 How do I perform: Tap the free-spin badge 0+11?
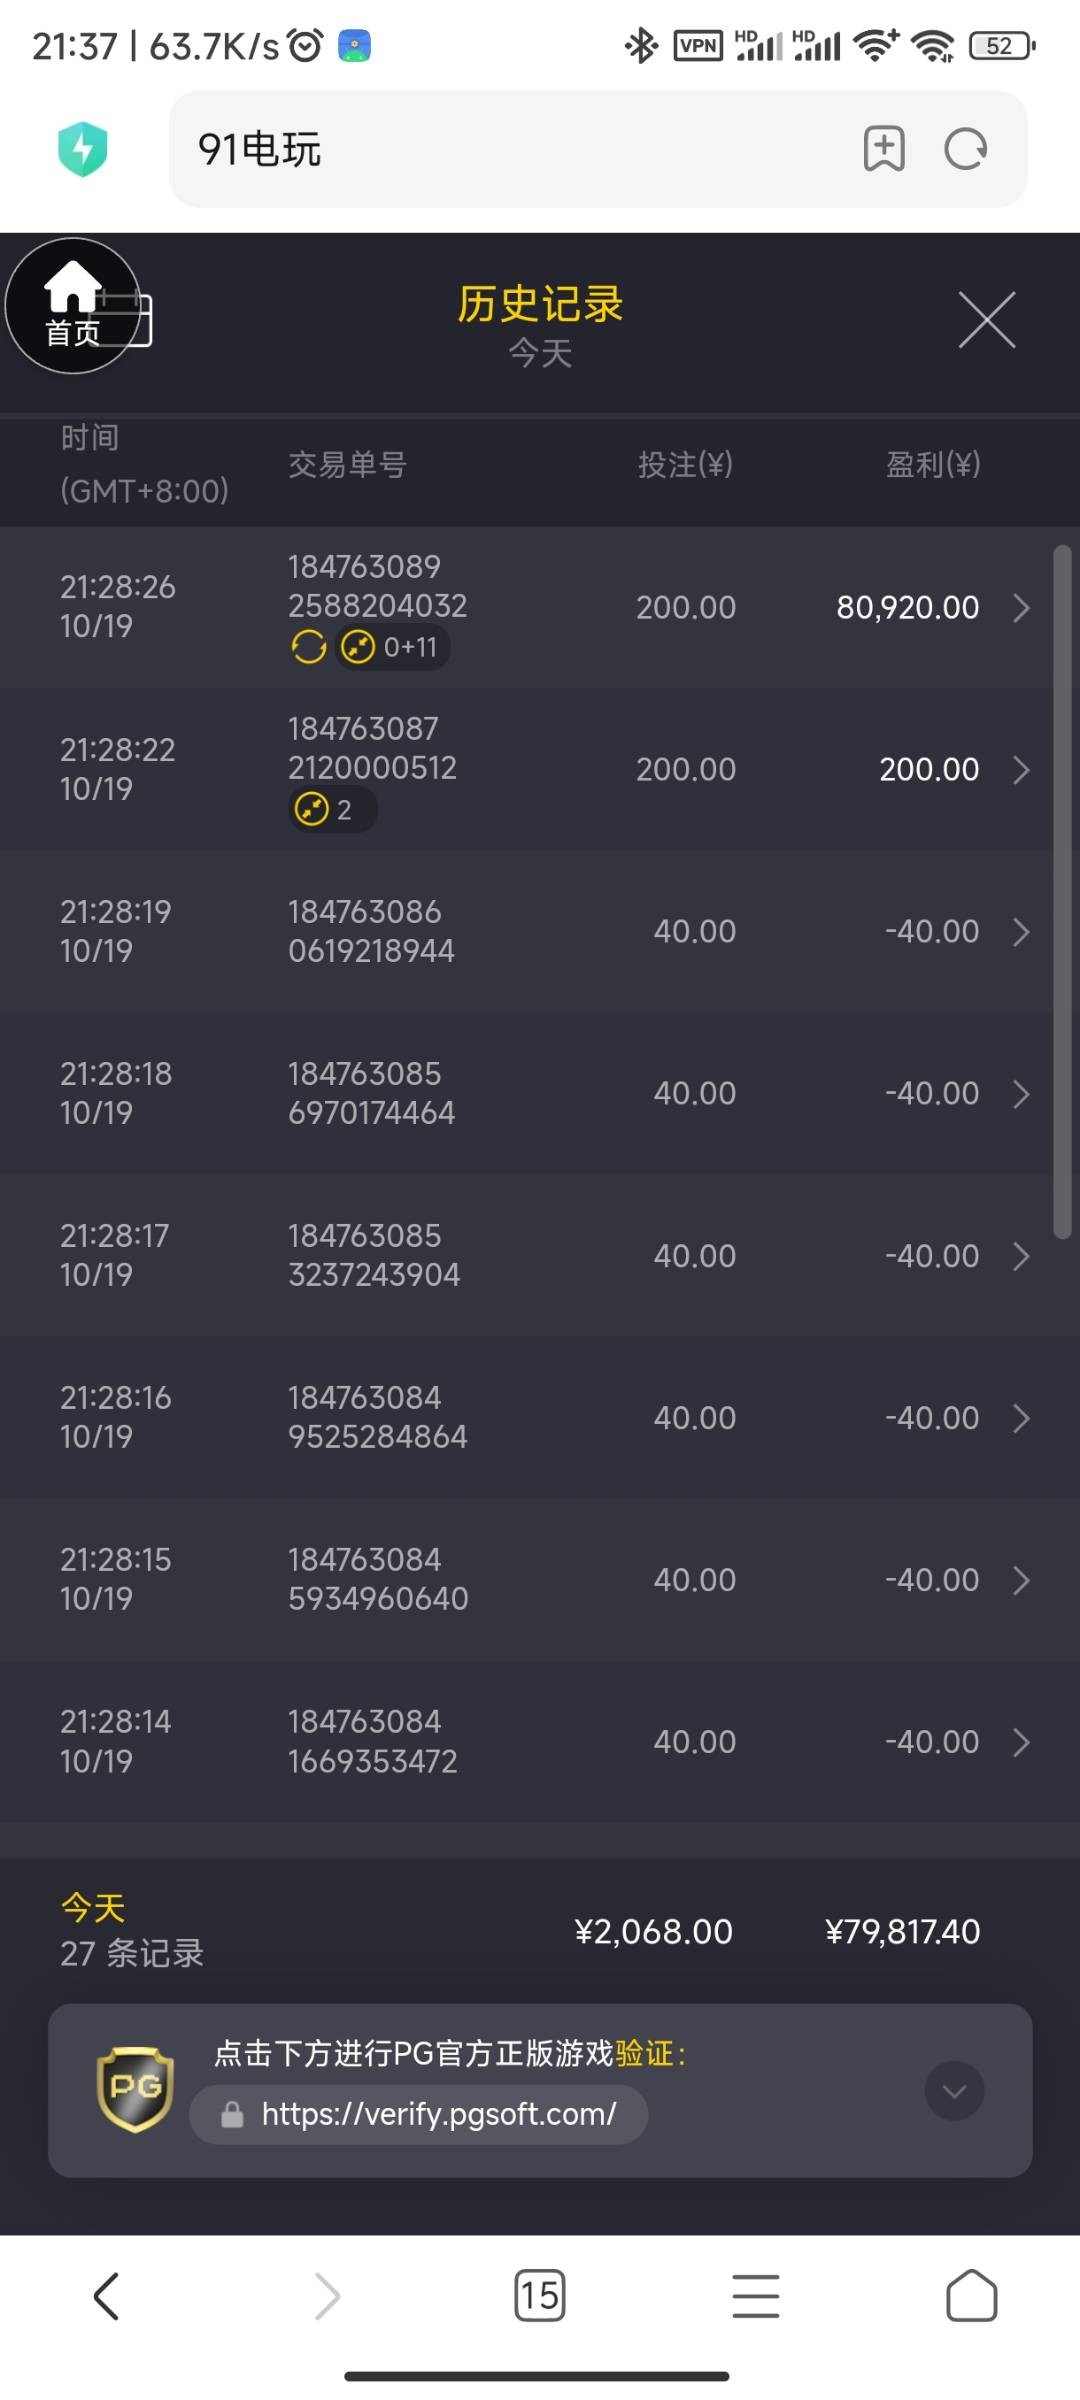392,648
